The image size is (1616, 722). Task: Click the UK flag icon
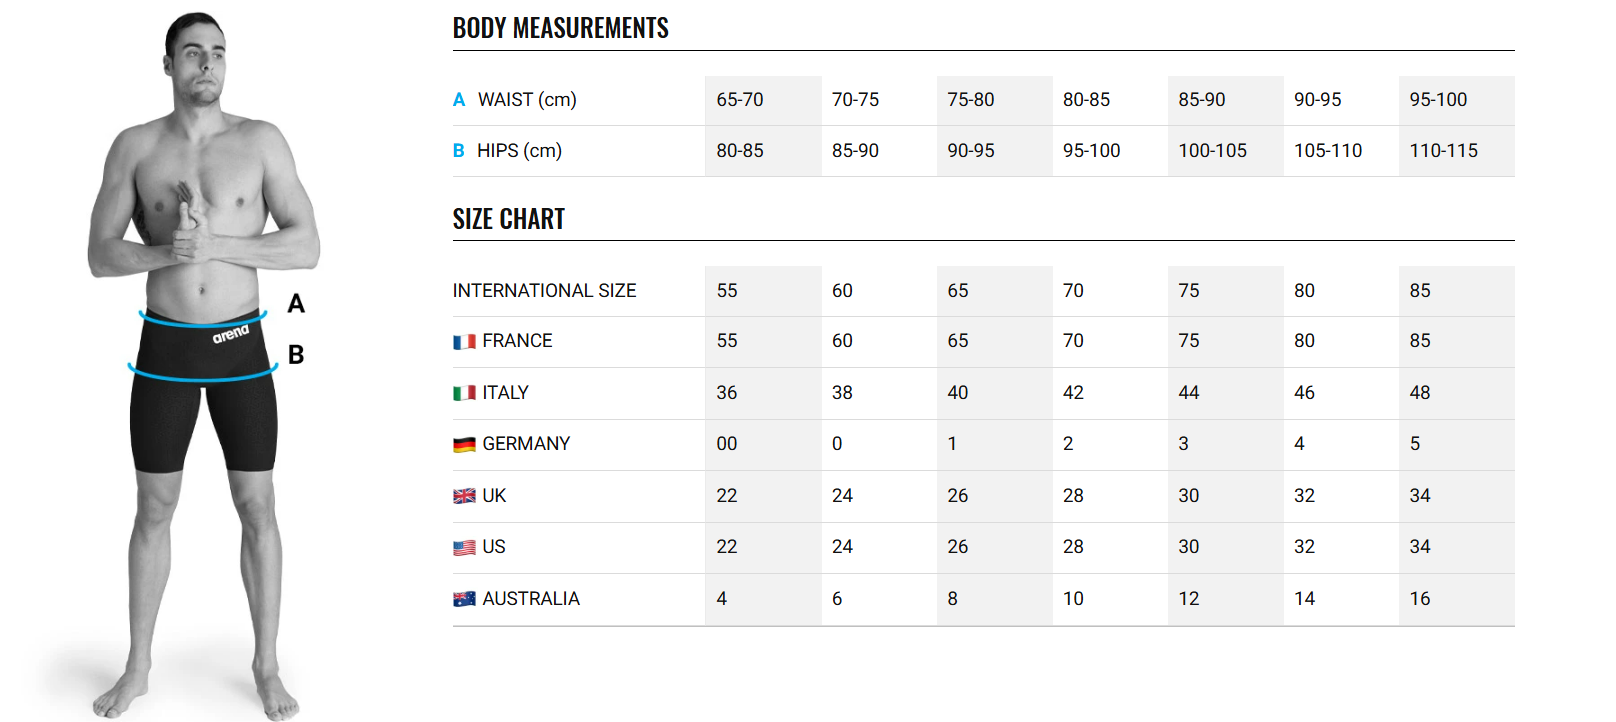[x=464, y=496]
